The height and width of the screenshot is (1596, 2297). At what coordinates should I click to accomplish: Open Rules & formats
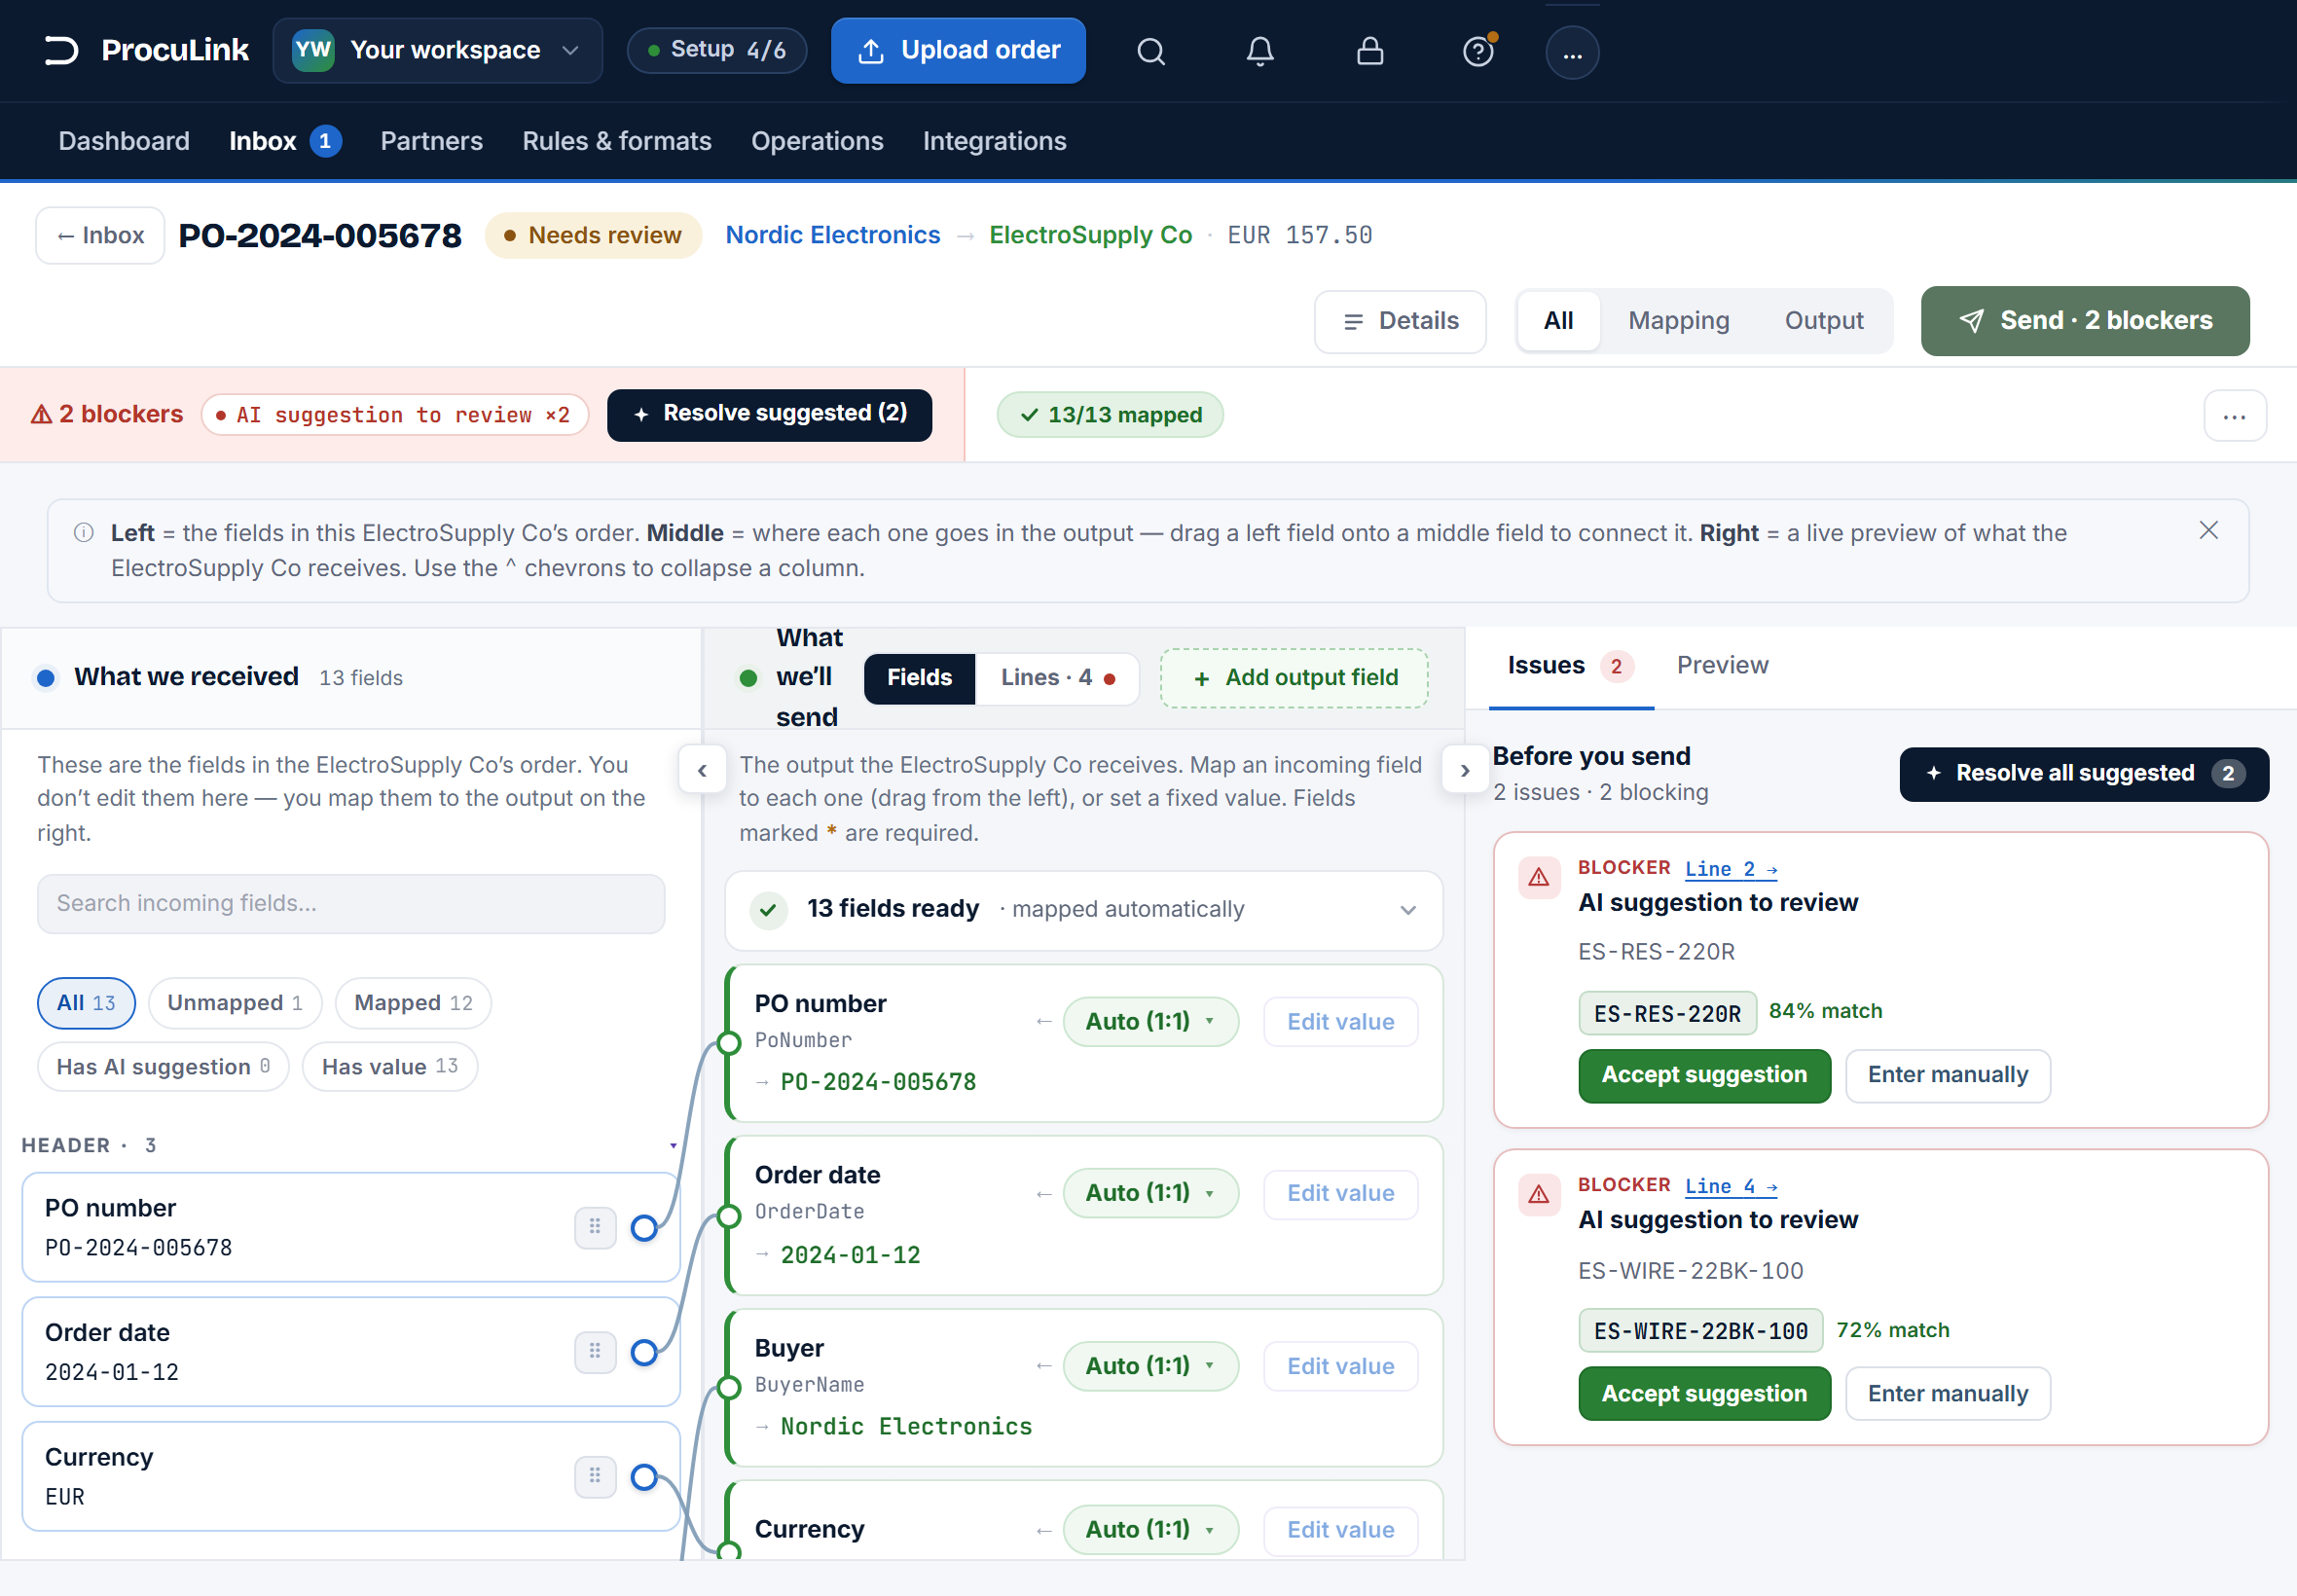616,141
